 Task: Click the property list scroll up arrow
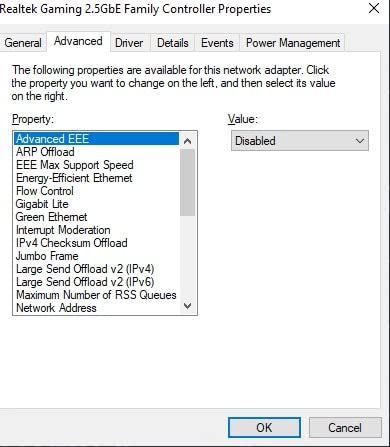(188, 141)
